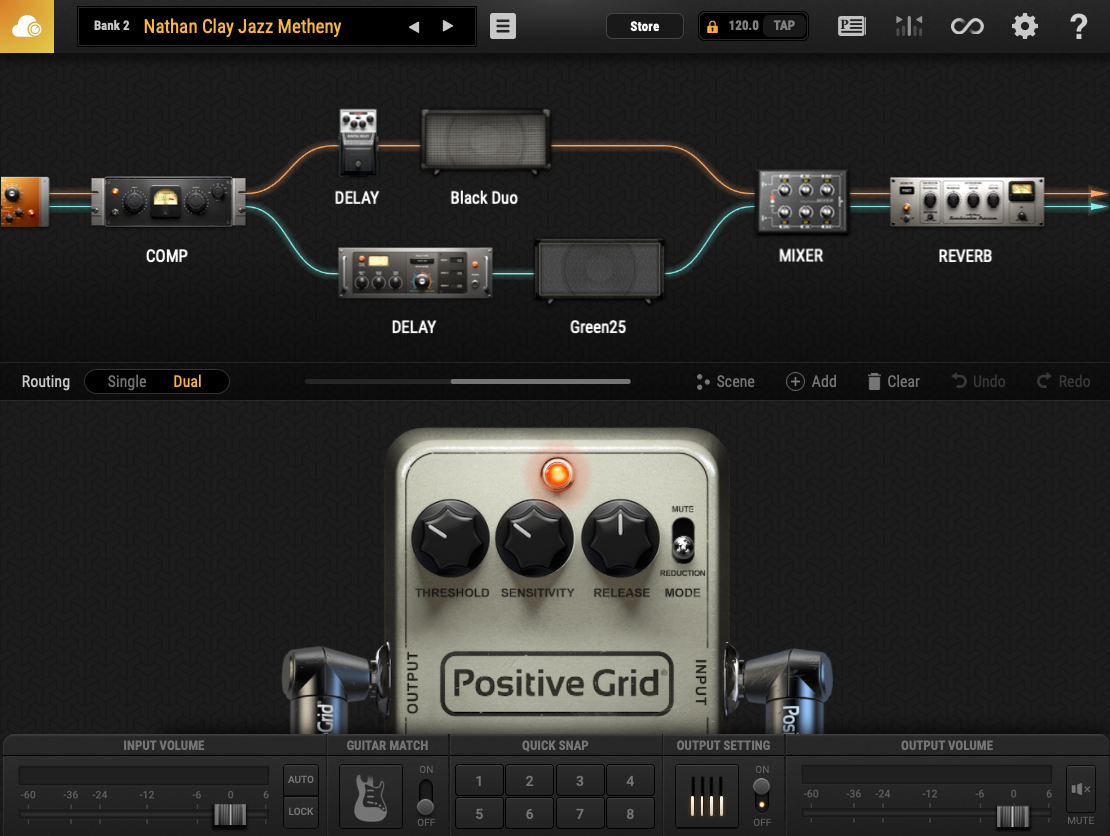Select Quick Snap slot 4

point(630,781)
